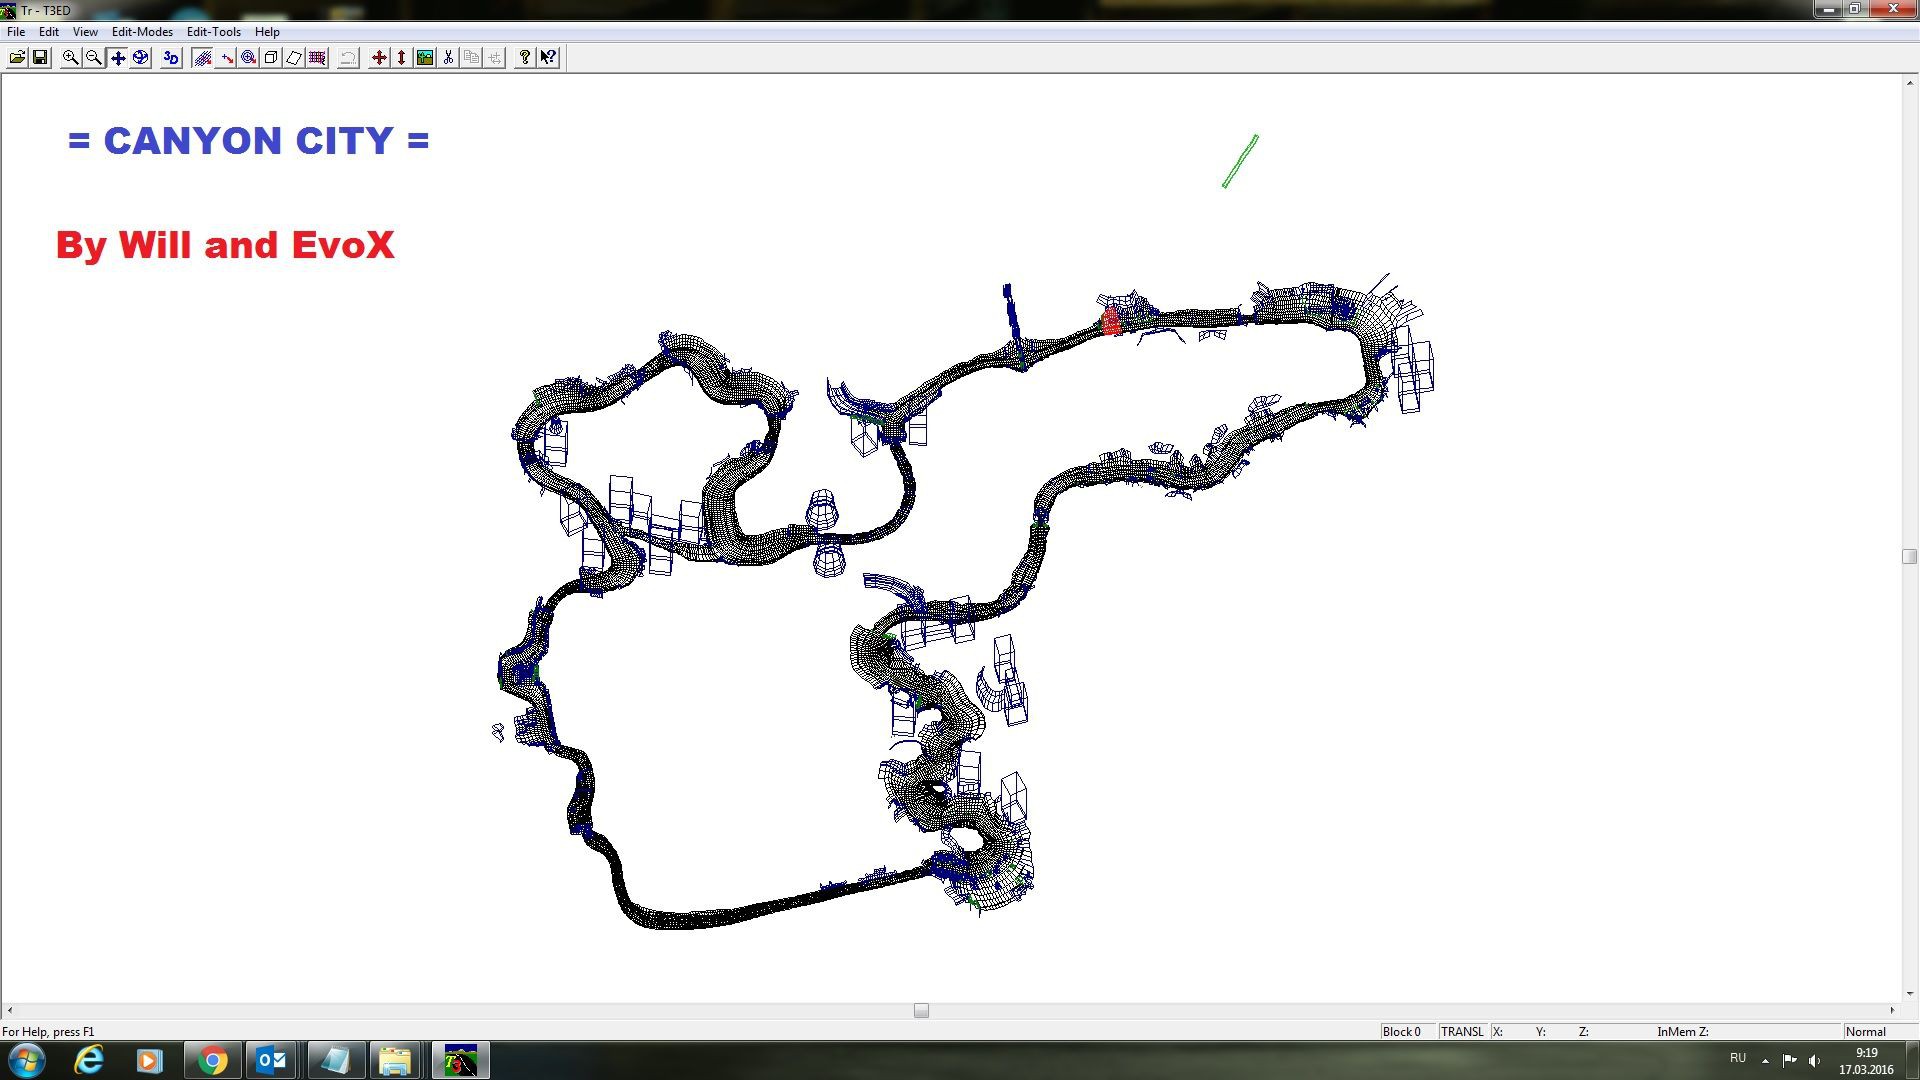This screenshot has height=1080, width=1920.
Task: Click the 'By Will and EvoX' text
Action: [225, 245]
